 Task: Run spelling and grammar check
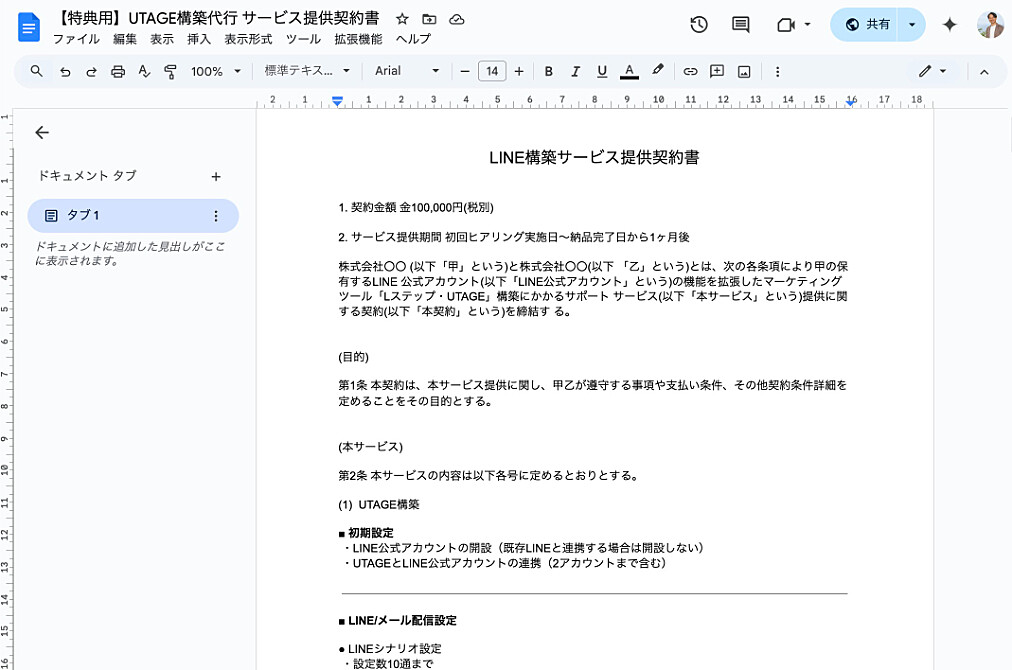[x=144, y=72]
